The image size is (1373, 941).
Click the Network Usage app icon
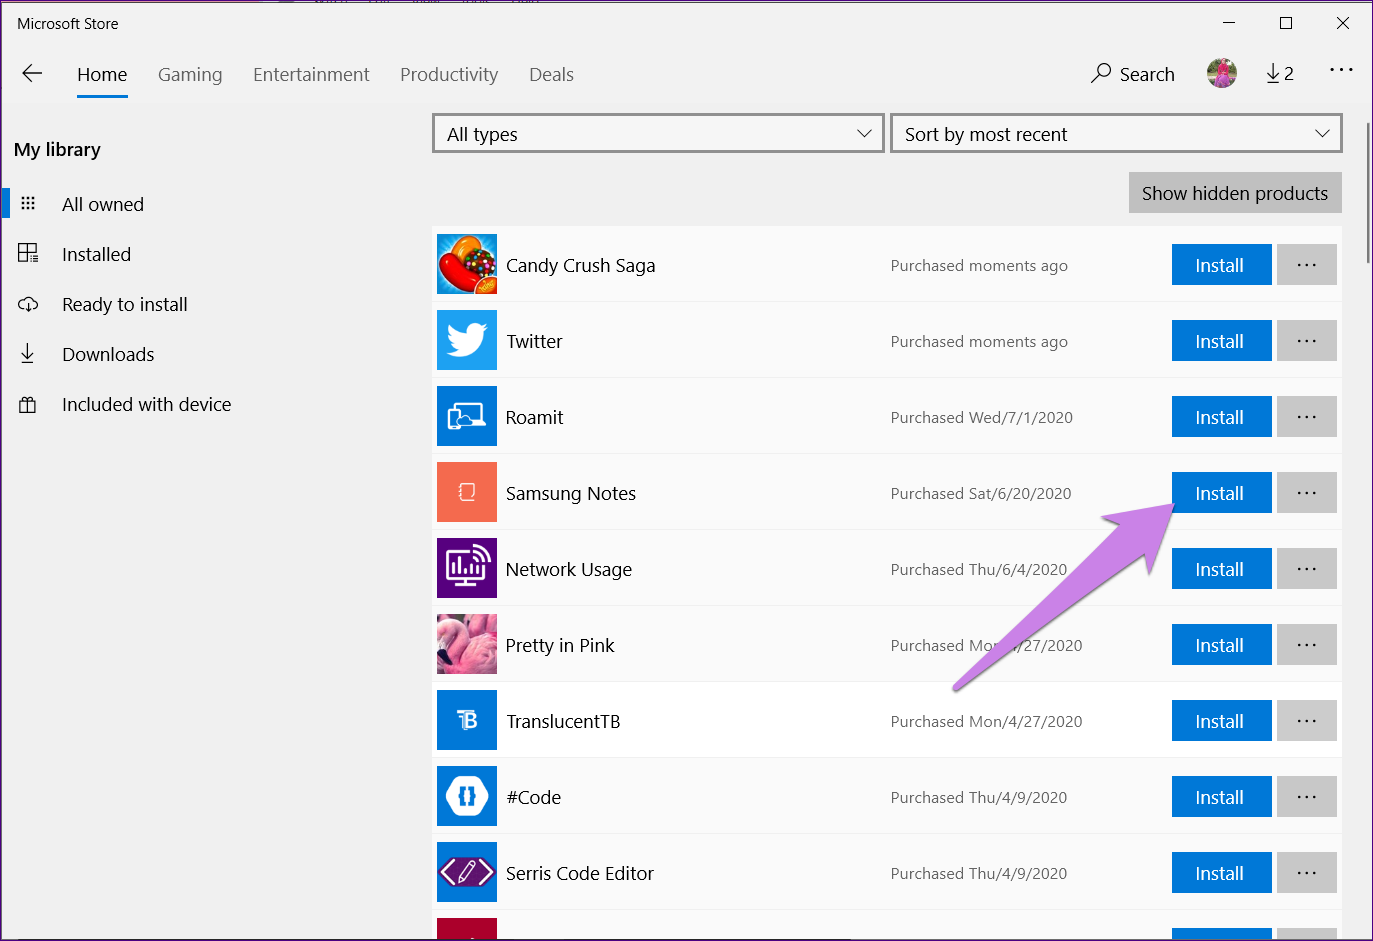click(x=467, y=568)
